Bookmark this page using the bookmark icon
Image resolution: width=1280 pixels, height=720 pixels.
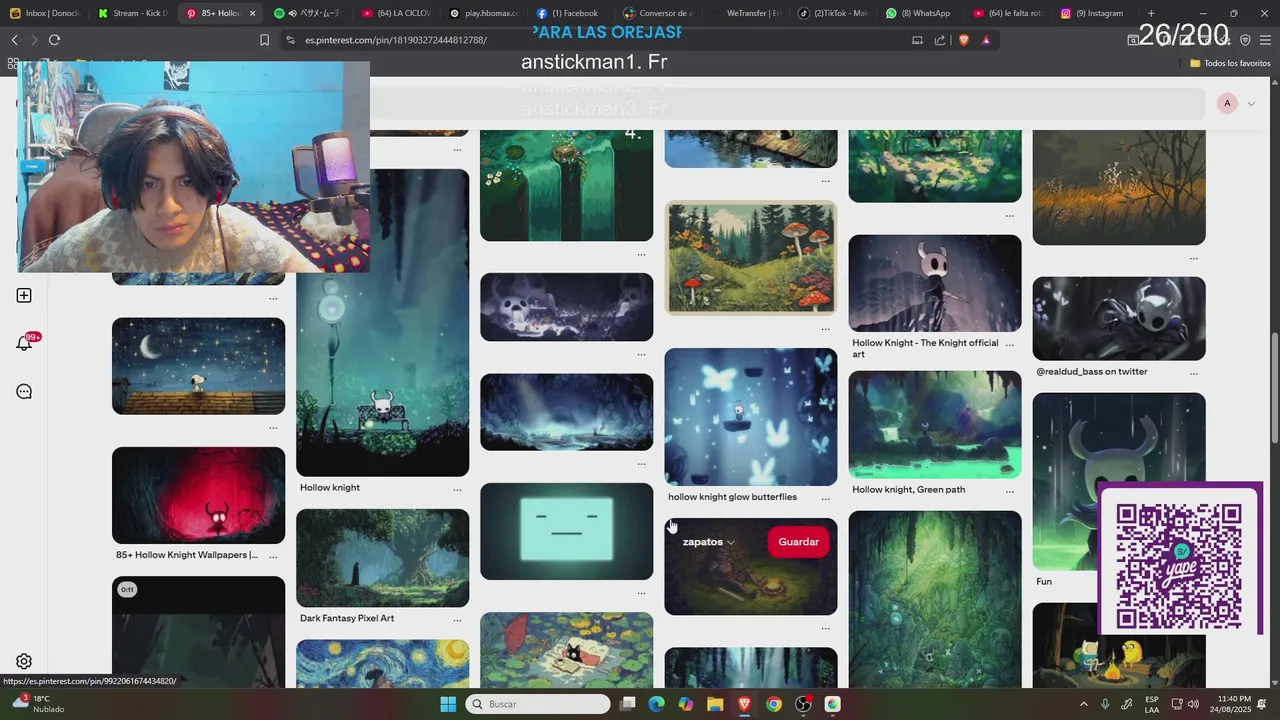[264, 40]
